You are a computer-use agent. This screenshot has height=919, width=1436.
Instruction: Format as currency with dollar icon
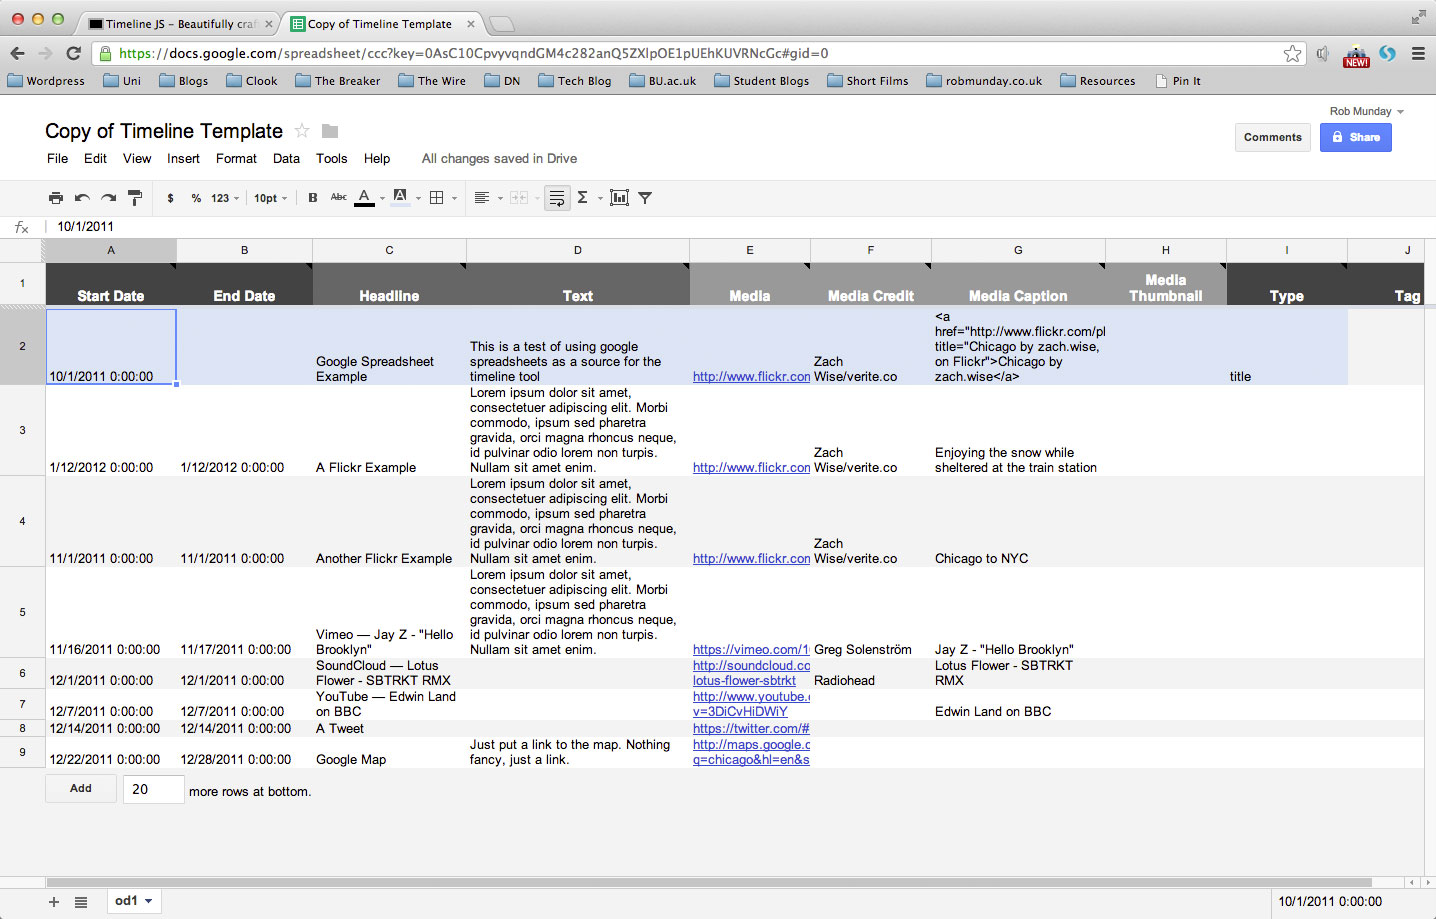[x=170, y=198]
